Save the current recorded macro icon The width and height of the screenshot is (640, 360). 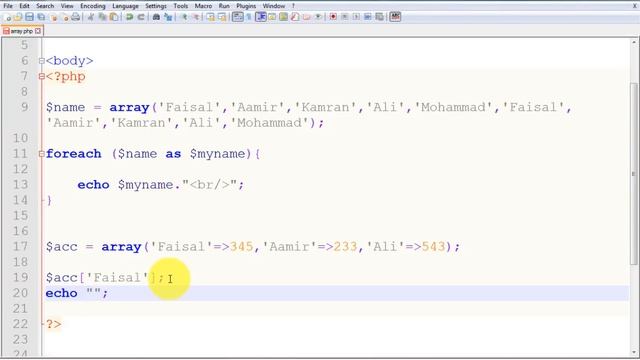[380, 17]
